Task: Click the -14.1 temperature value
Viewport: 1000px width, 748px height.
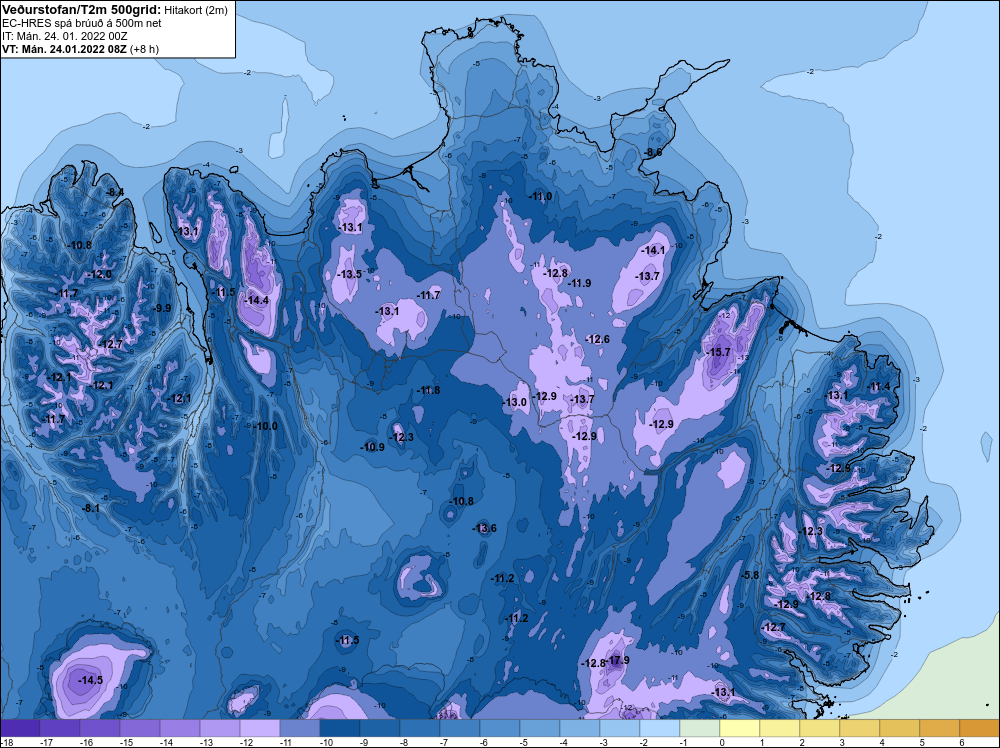Action: coord(653,251)
